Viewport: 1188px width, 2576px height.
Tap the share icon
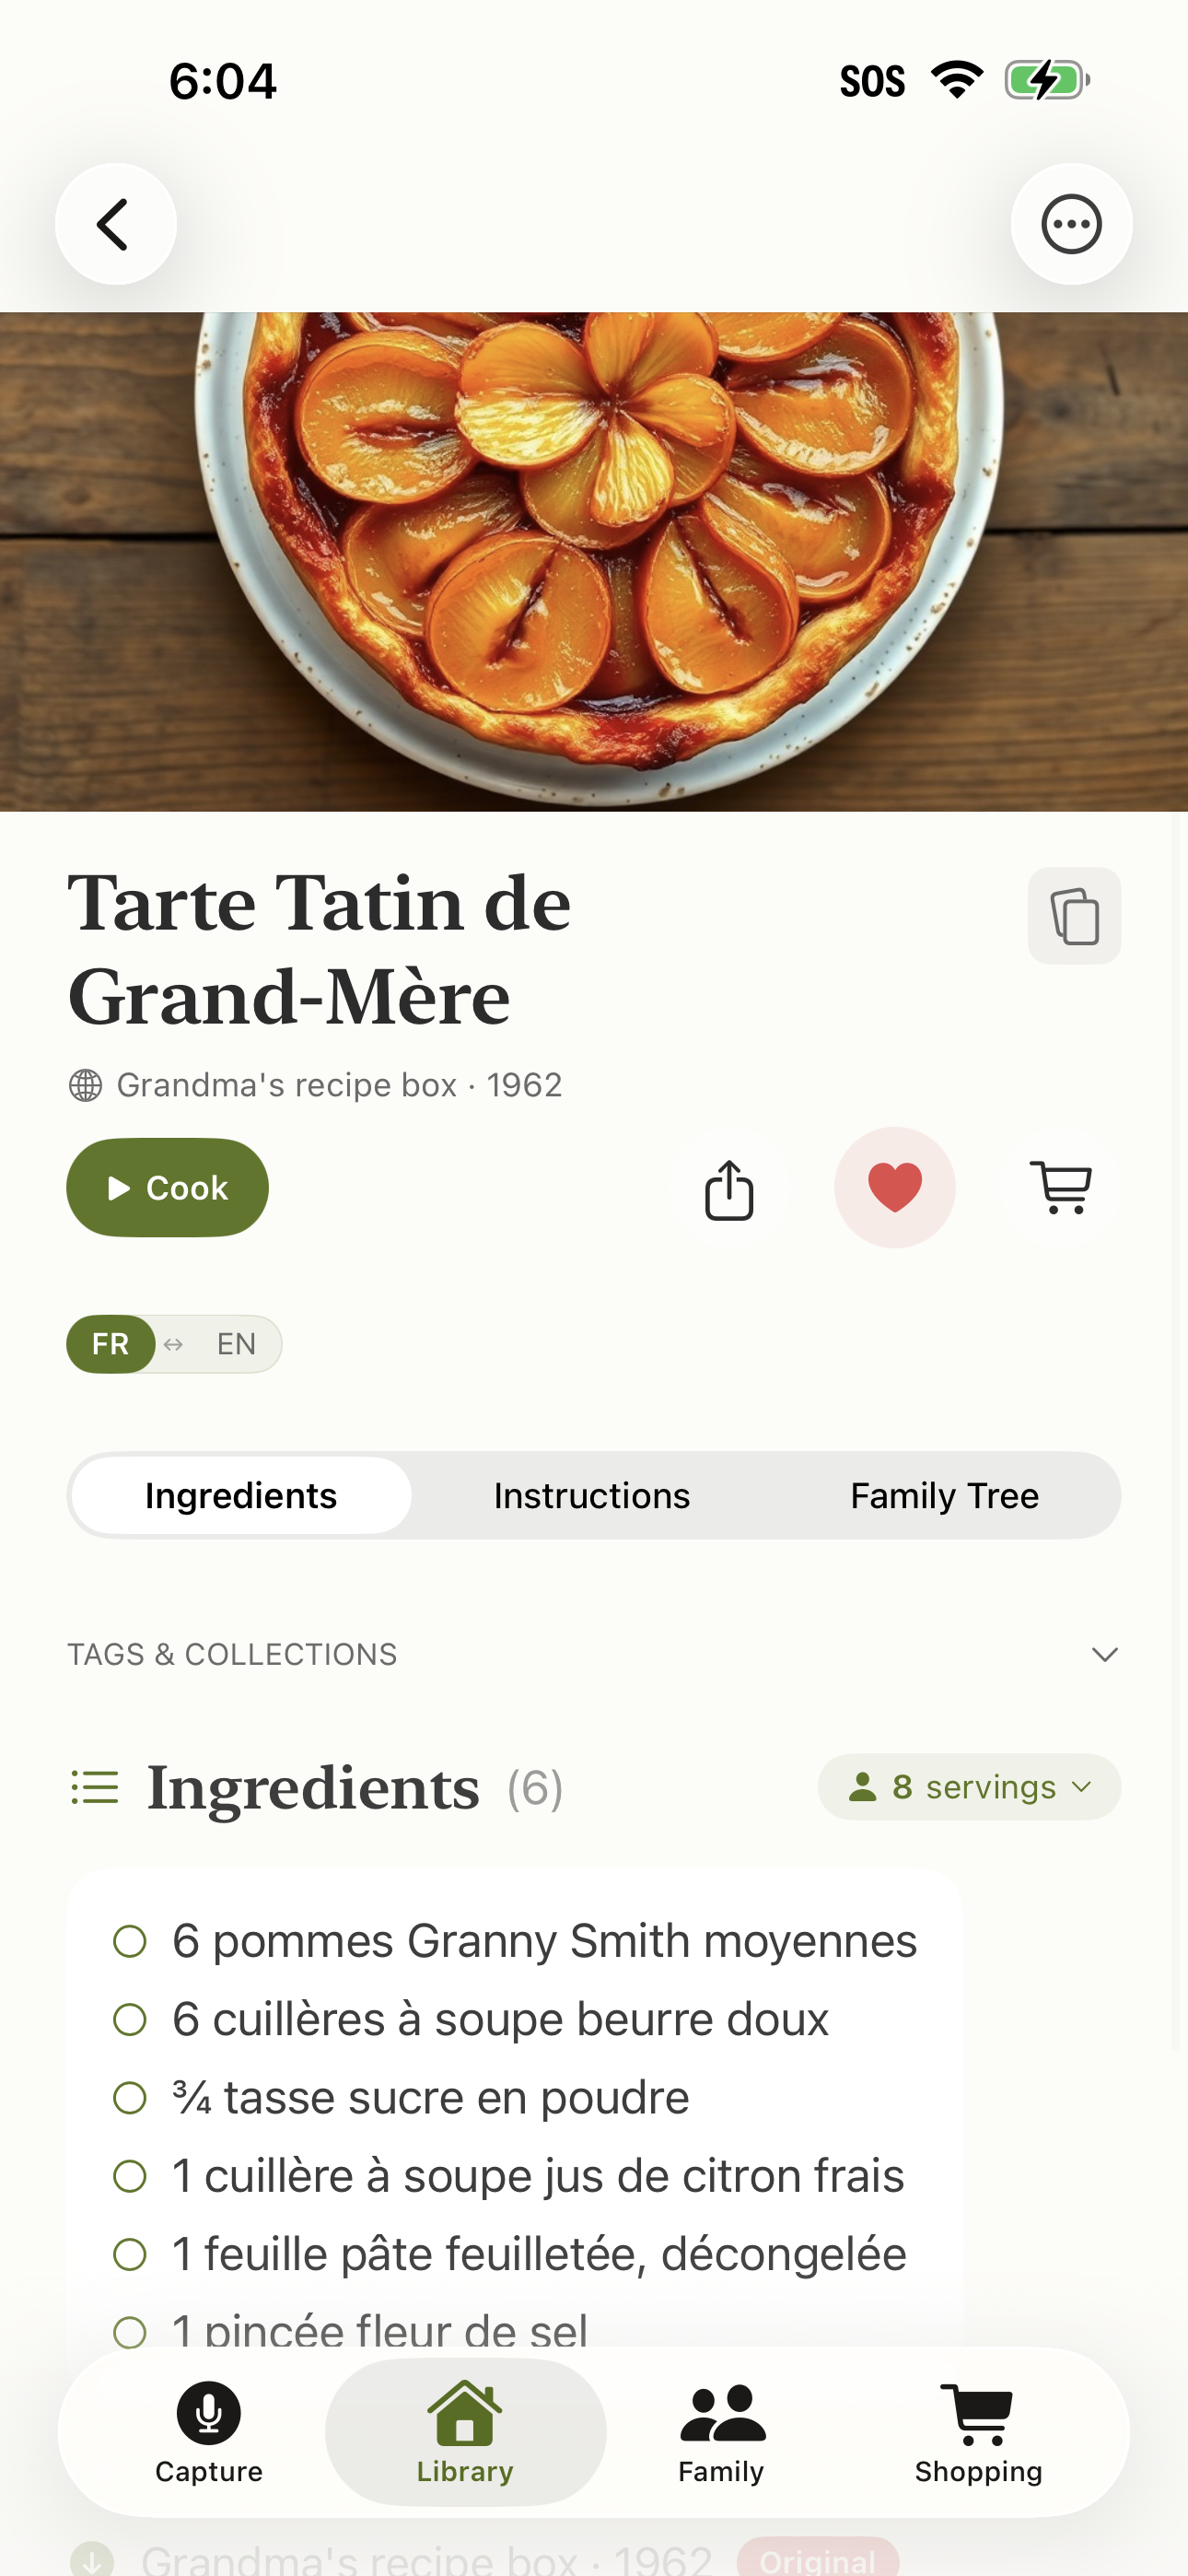(x=729, y=1188)
